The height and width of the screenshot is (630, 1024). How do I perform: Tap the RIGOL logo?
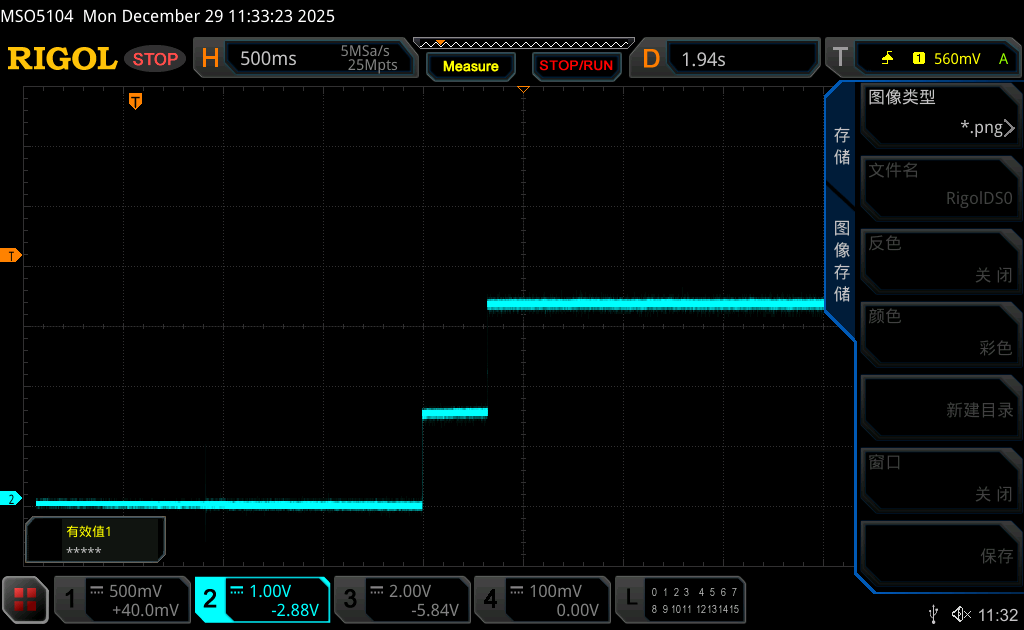point(62,59)
